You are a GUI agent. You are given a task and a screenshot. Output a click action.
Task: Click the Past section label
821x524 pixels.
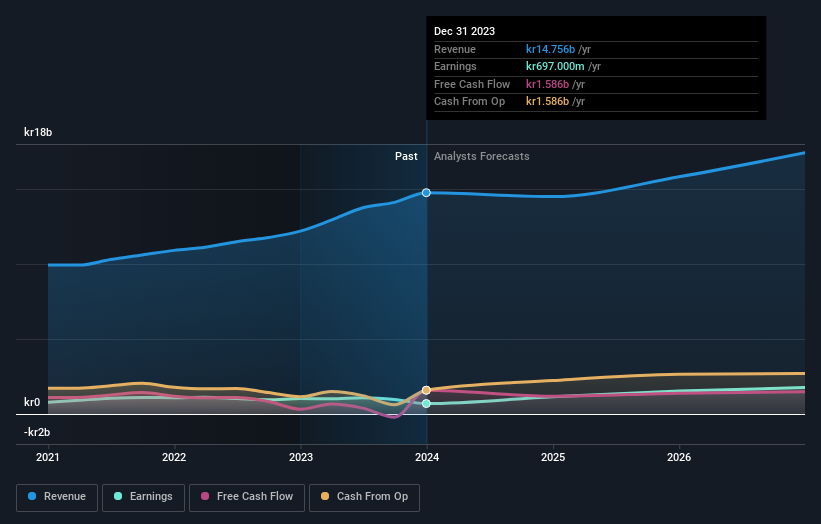pos(406,157)
